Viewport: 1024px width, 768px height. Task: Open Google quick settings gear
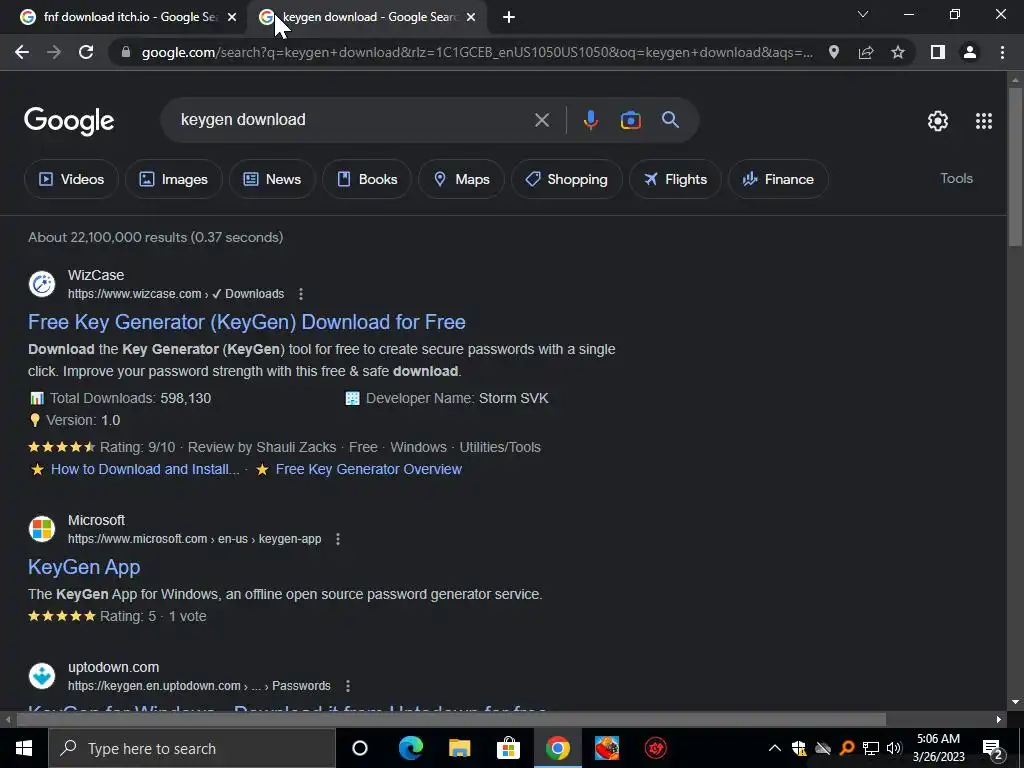tap(938, 121)
